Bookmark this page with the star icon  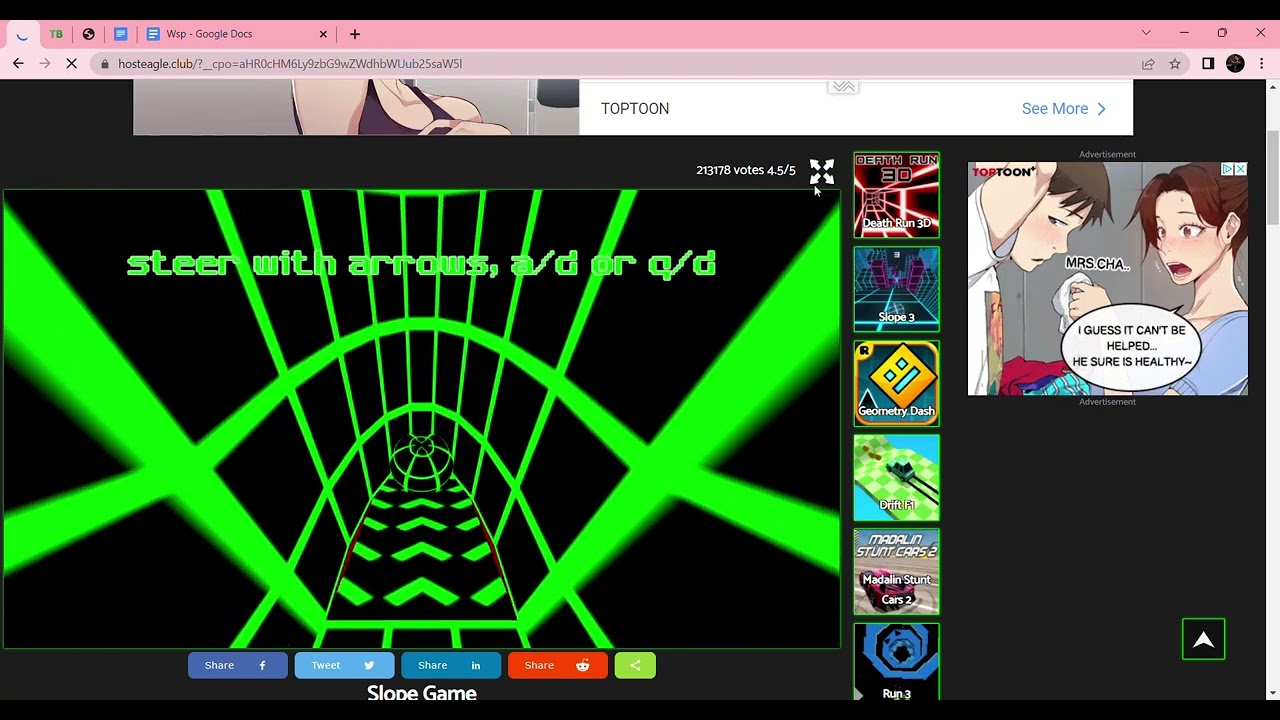1175,64
